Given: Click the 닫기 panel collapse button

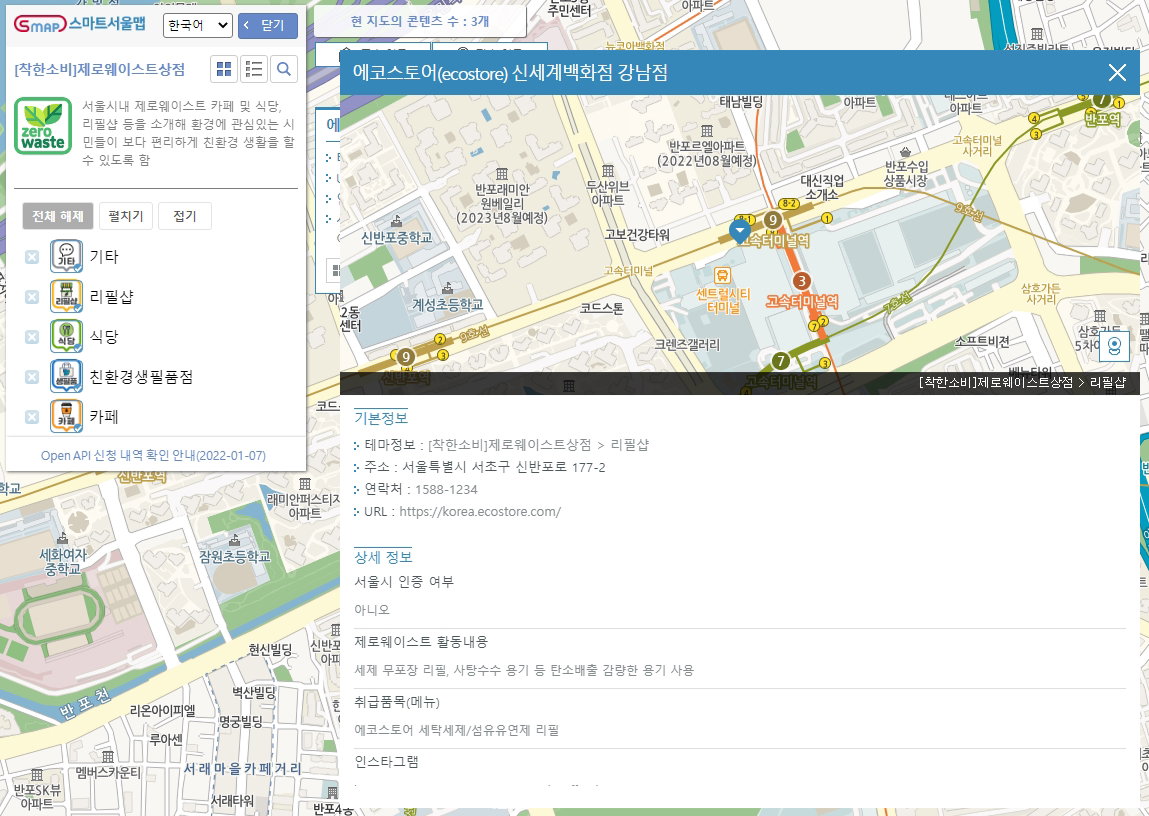Looking at the screenshot, I should point(268,26).
